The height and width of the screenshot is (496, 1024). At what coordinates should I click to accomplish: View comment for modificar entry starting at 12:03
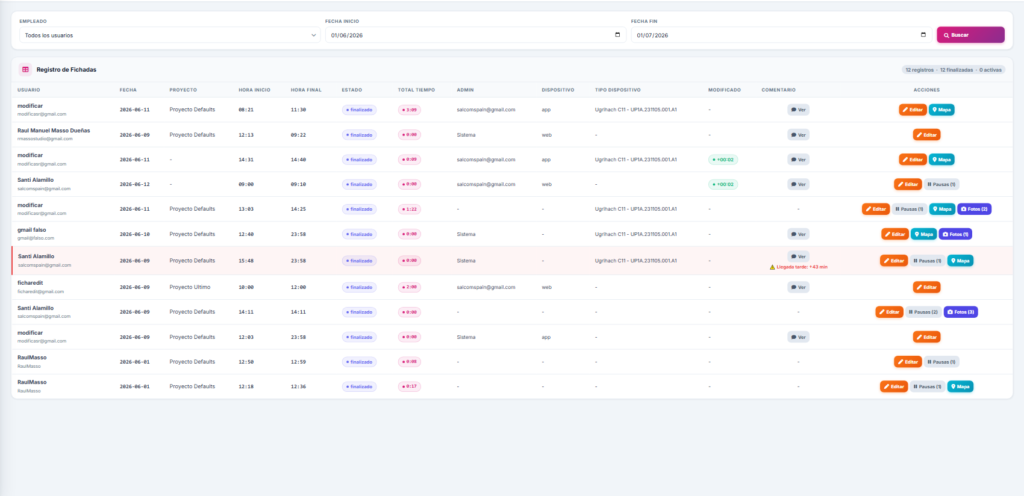(x=798, y=337)
